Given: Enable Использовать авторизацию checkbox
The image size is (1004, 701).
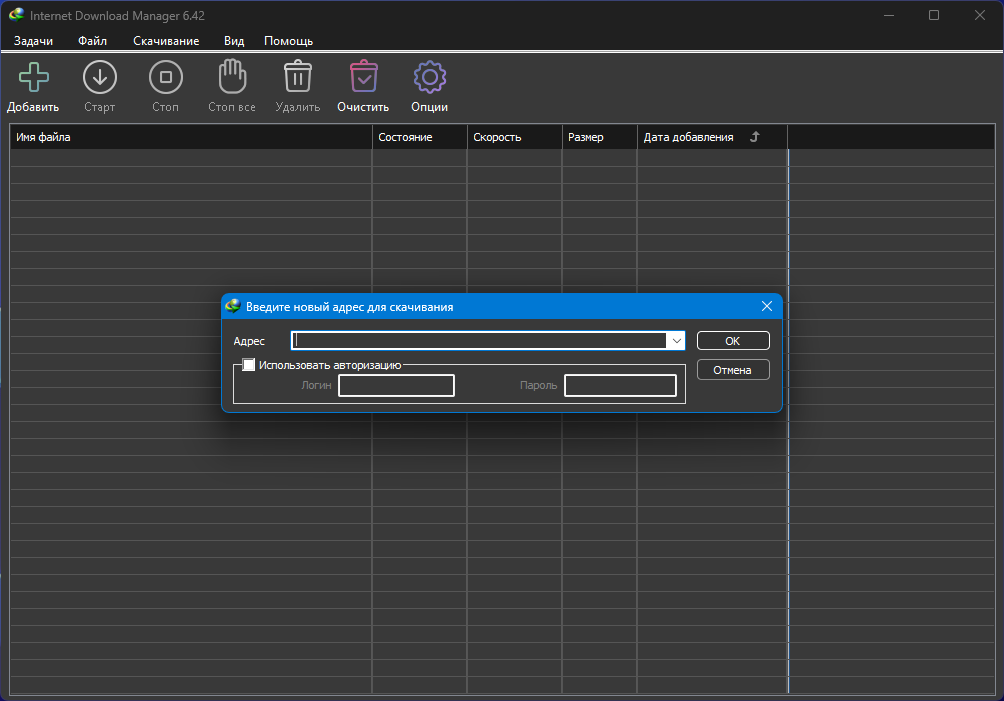Looking at the screenshot, I should pos(249,365).
